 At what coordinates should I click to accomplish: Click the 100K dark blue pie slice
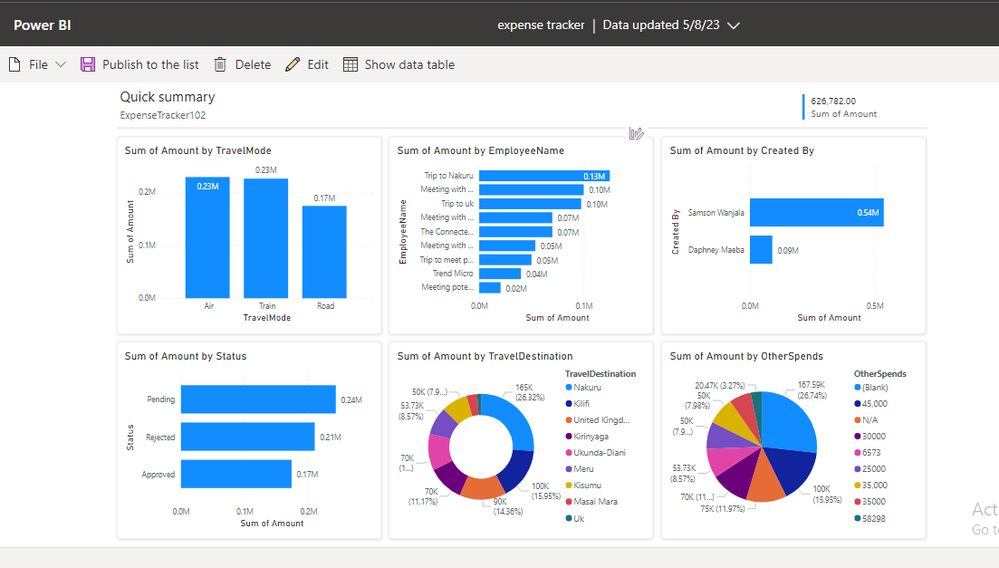click(x=790, y=469)
